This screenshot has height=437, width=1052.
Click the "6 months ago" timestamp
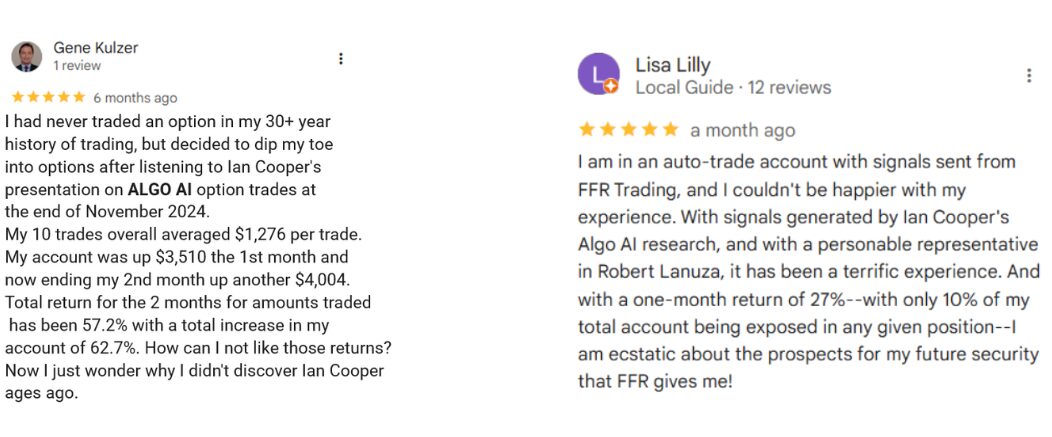coord(135,98)
